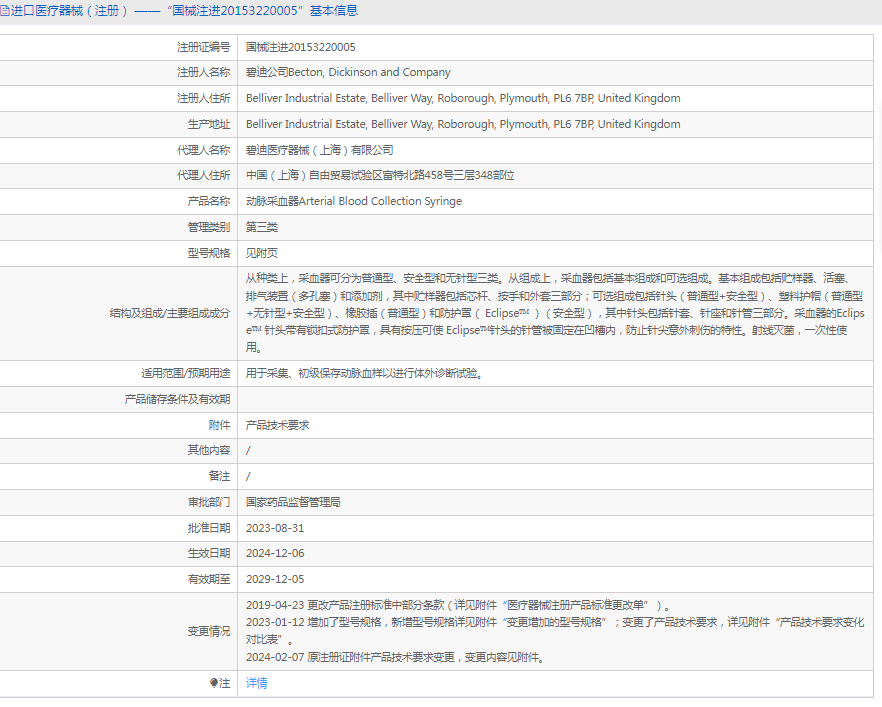Click the 产品名称 label
The image size is (882, 707).
[209, 201]
